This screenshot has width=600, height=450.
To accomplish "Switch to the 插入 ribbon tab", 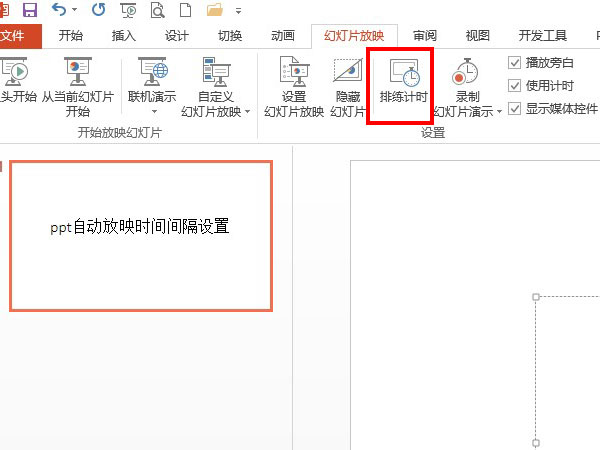I will tap(124, 37).
